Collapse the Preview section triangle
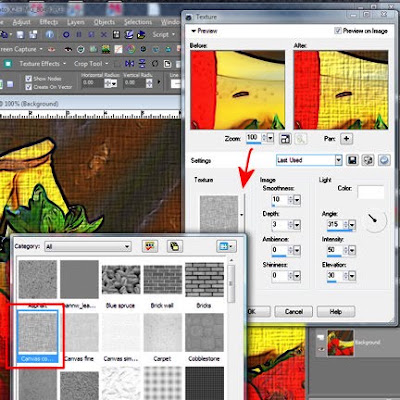 pyautogui.click(x=193, y=31)
